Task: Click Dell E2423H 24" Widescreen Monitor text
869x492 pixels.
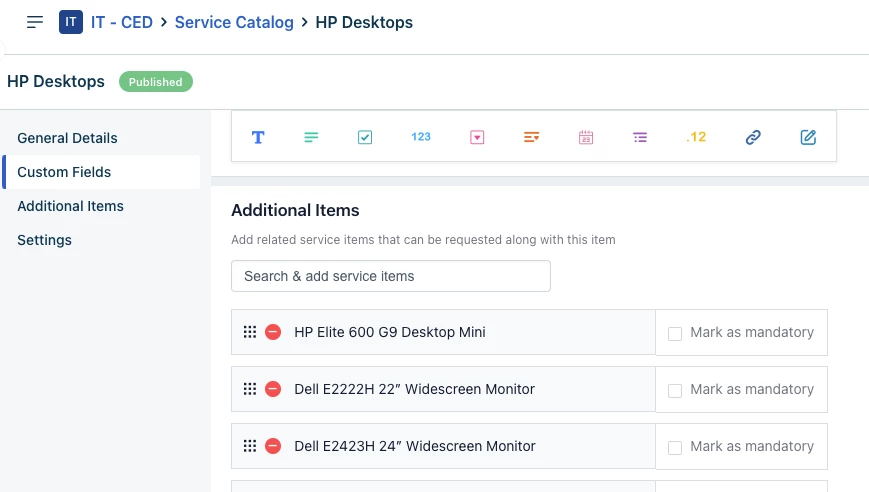Action: point(415,446)
